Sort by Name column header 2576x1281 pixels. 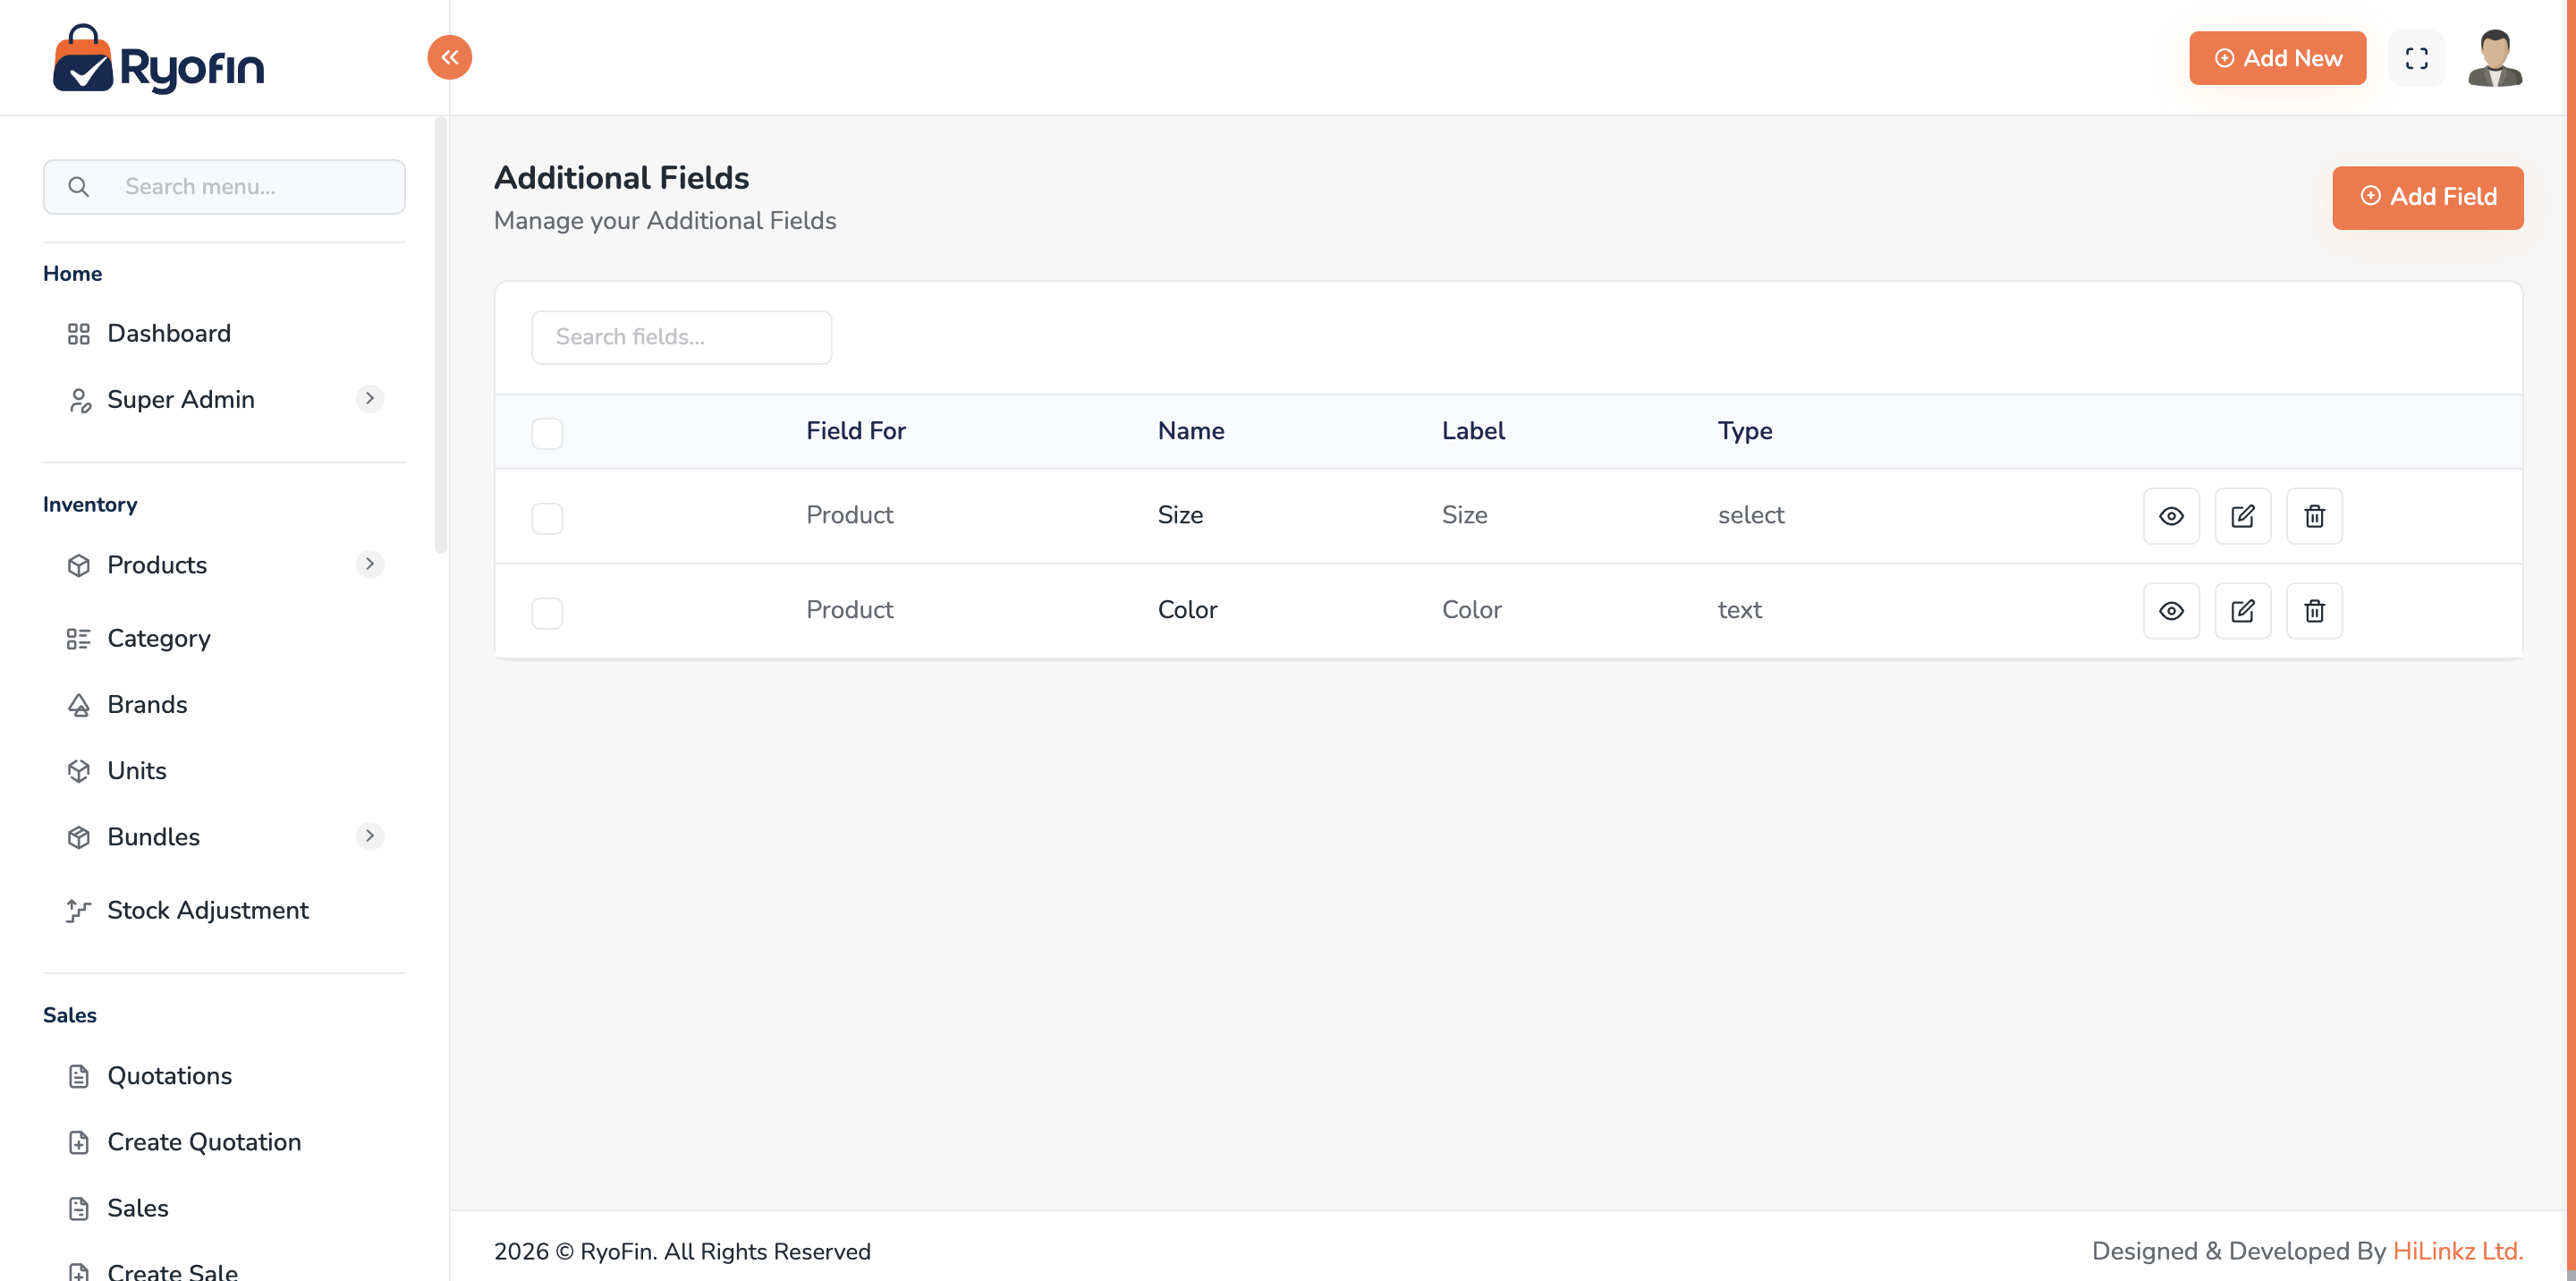[1190, 431]
